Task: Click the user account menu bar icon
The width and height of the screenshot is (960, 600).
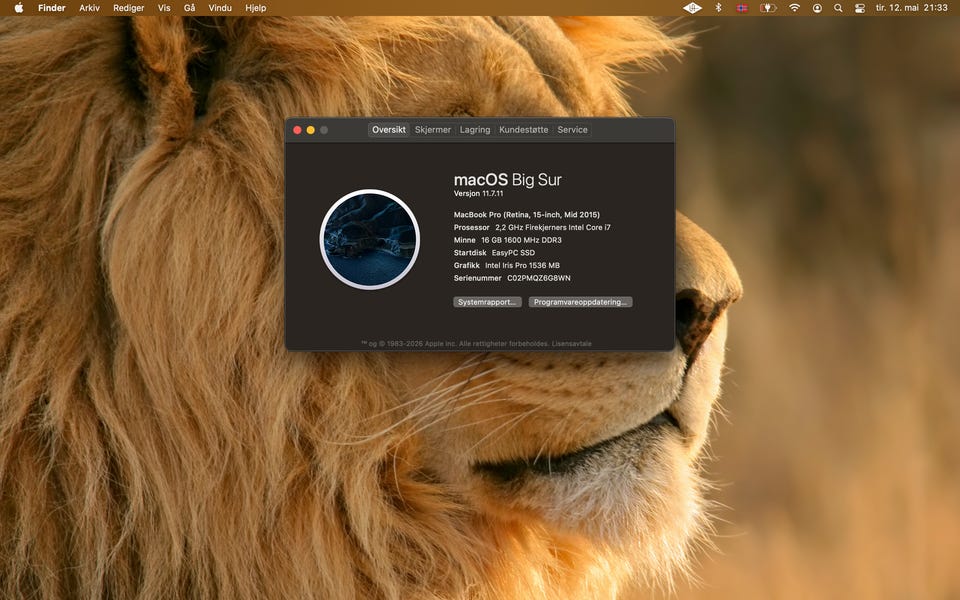Action: [x=817, y=8]
